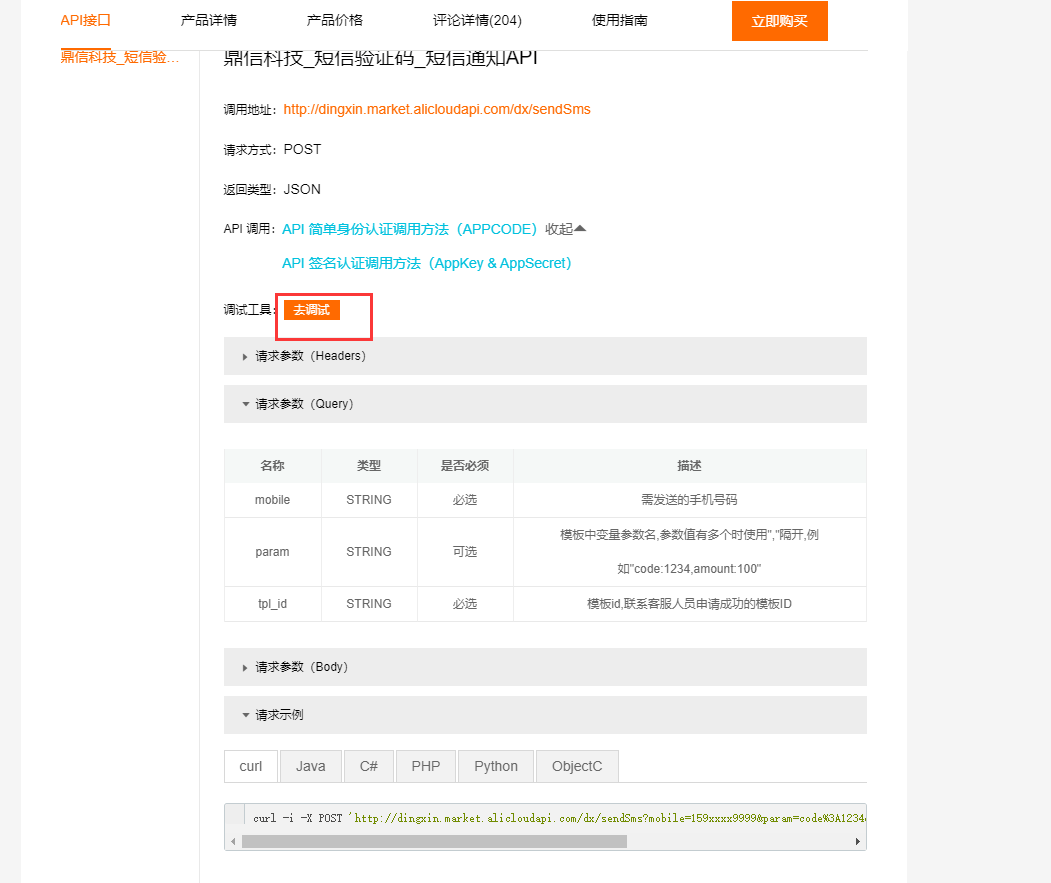1051x883 pixels.
Task: Click the param parameter name cell
Action: pyautogui.click(x=272, y=552)
